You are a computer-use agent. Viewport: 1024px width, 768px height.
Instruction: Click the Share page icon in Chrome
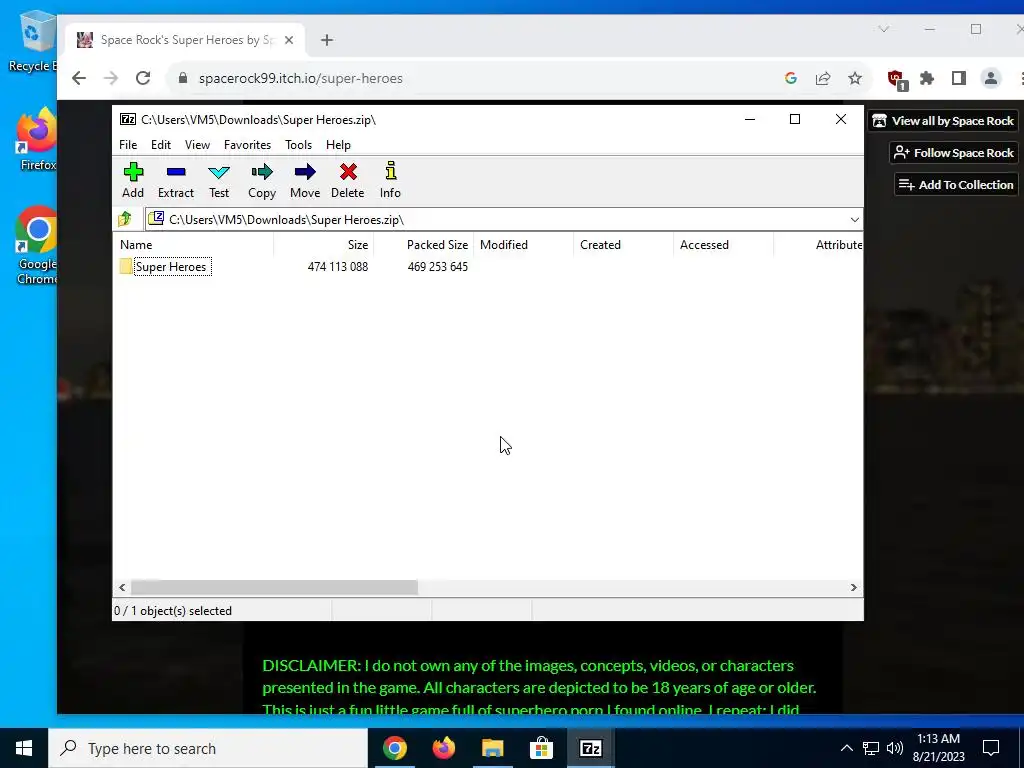(x=823, y=78)
